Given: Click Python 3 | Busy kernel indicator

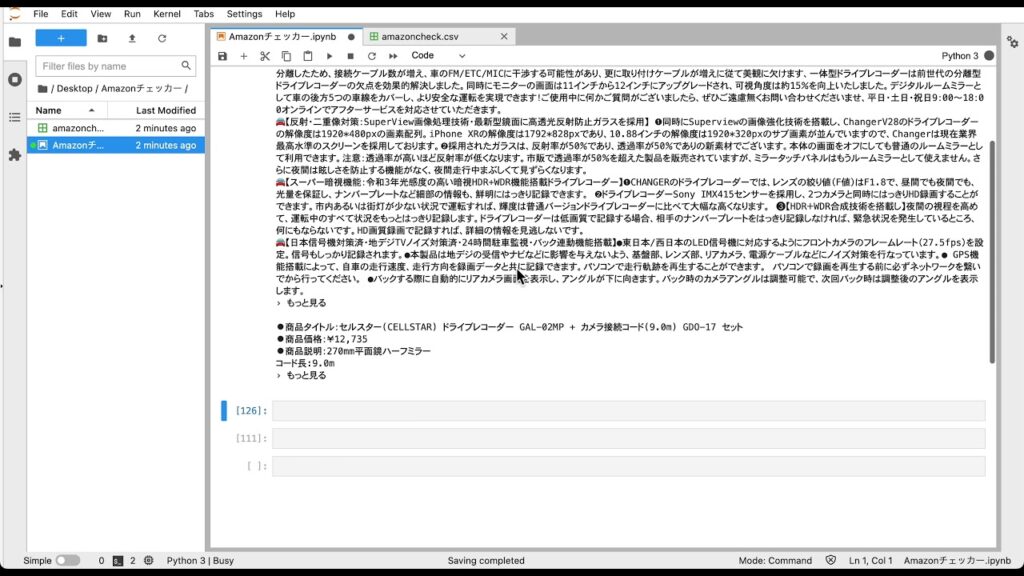Looking at the screenshot, I should 200,561.
